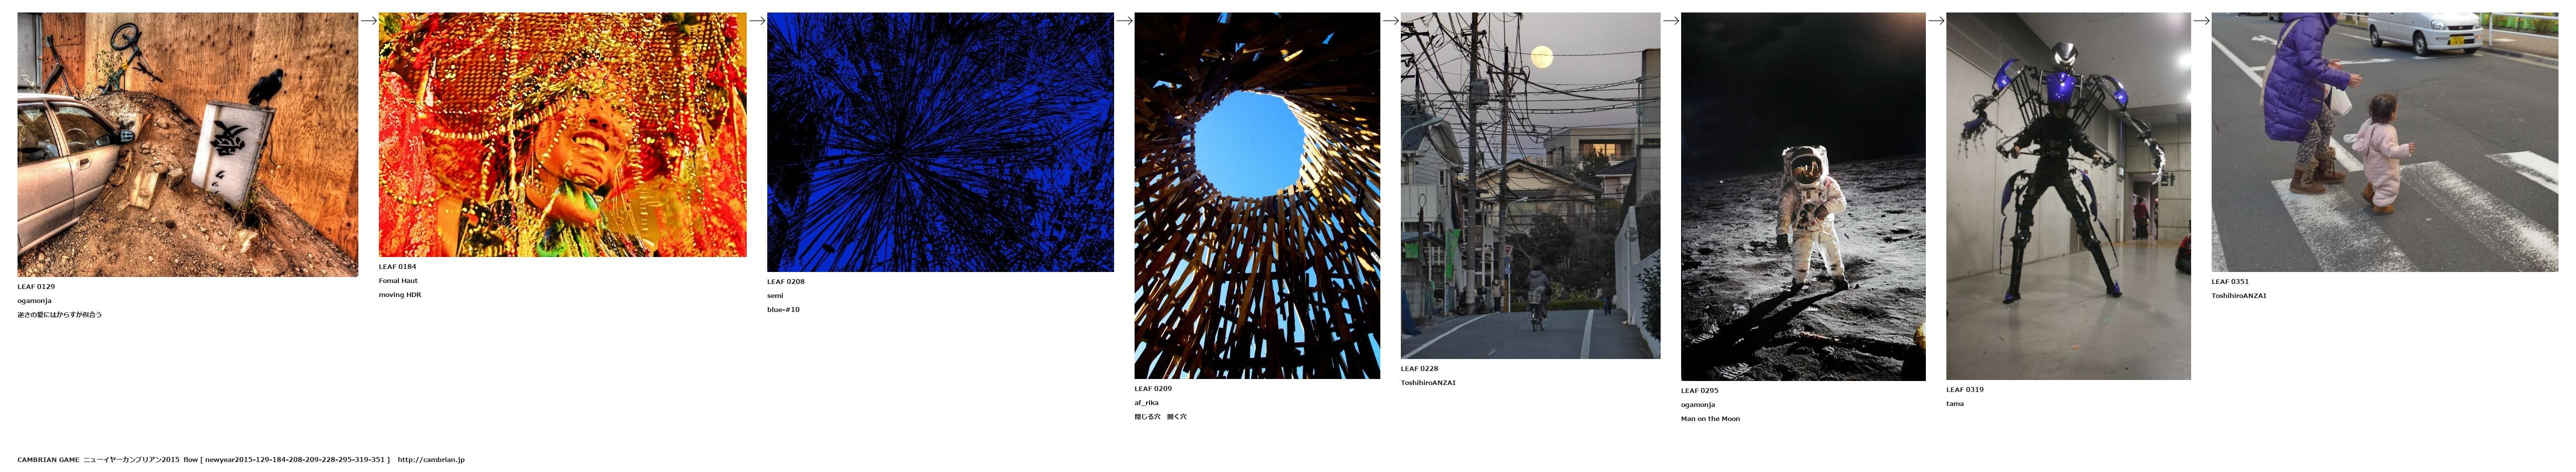
Task: Open the astronaut on the Moon photo
Action: [x=1803, y=197]
